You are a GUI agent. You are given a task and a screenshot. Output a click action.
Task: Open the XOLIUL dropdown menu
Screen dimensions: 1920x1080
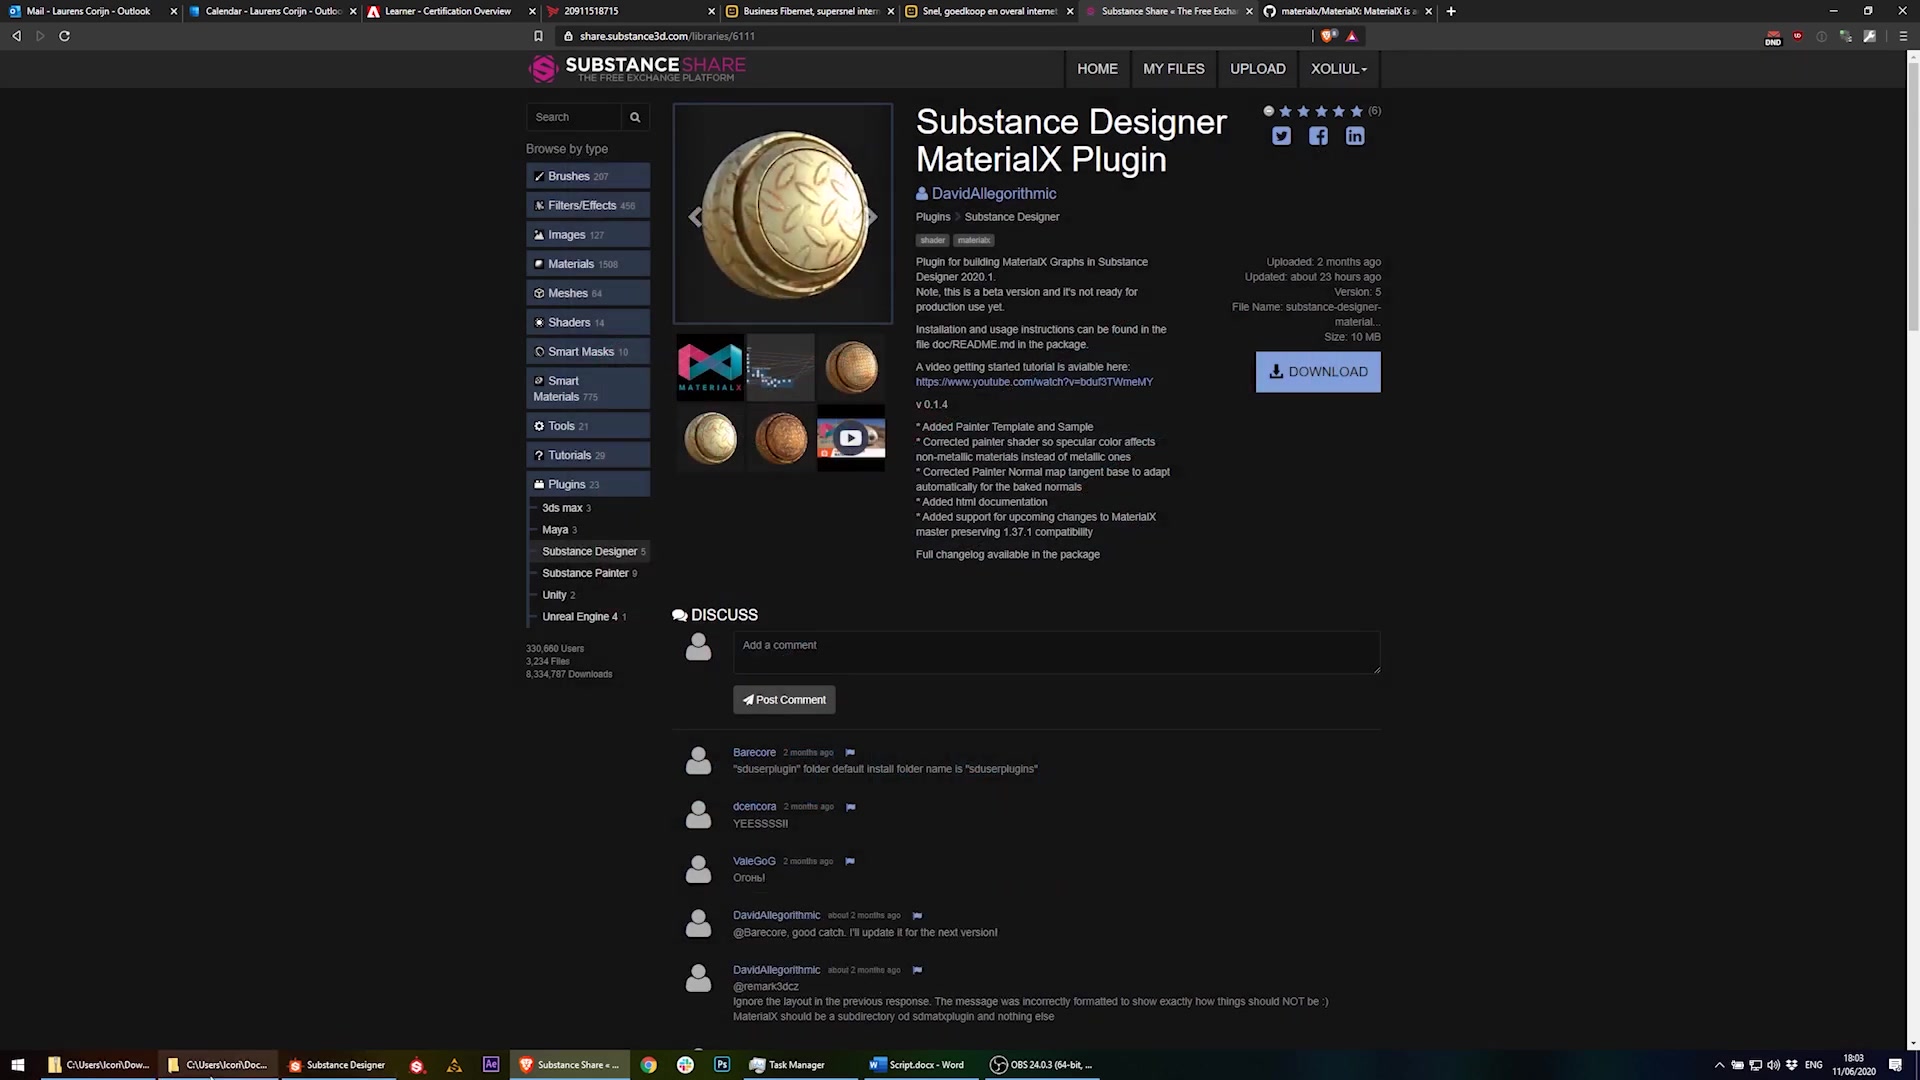pos(1338,68)
